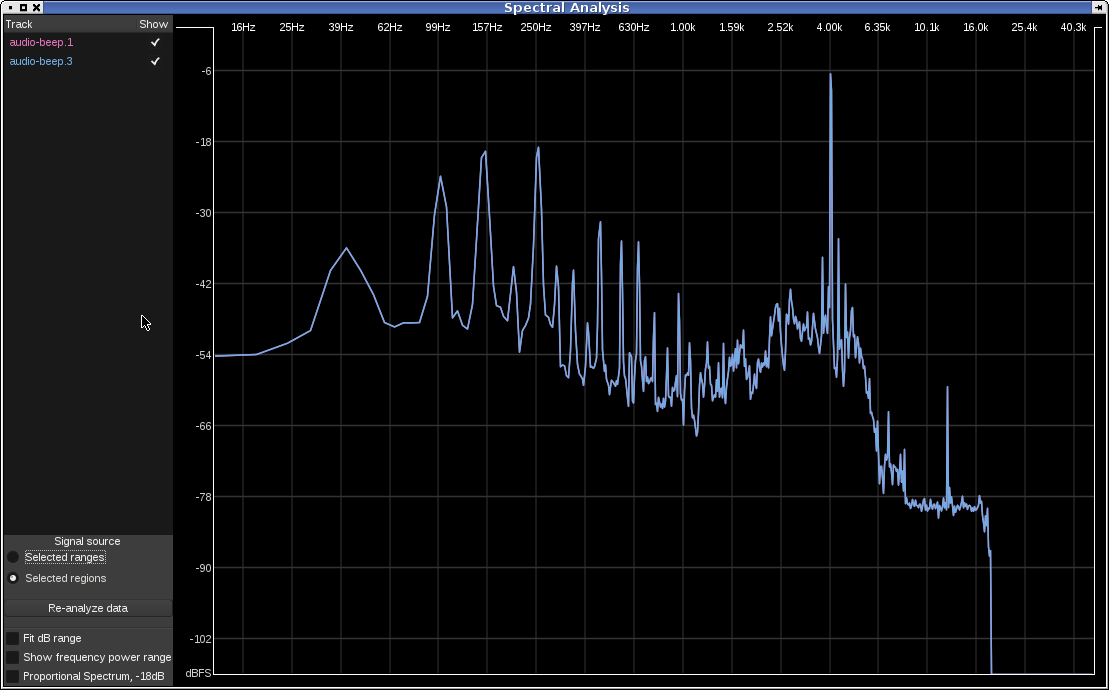
Task: Select the Selected ranges radio button
Action: pyautogui.click(x=13, y=558)
